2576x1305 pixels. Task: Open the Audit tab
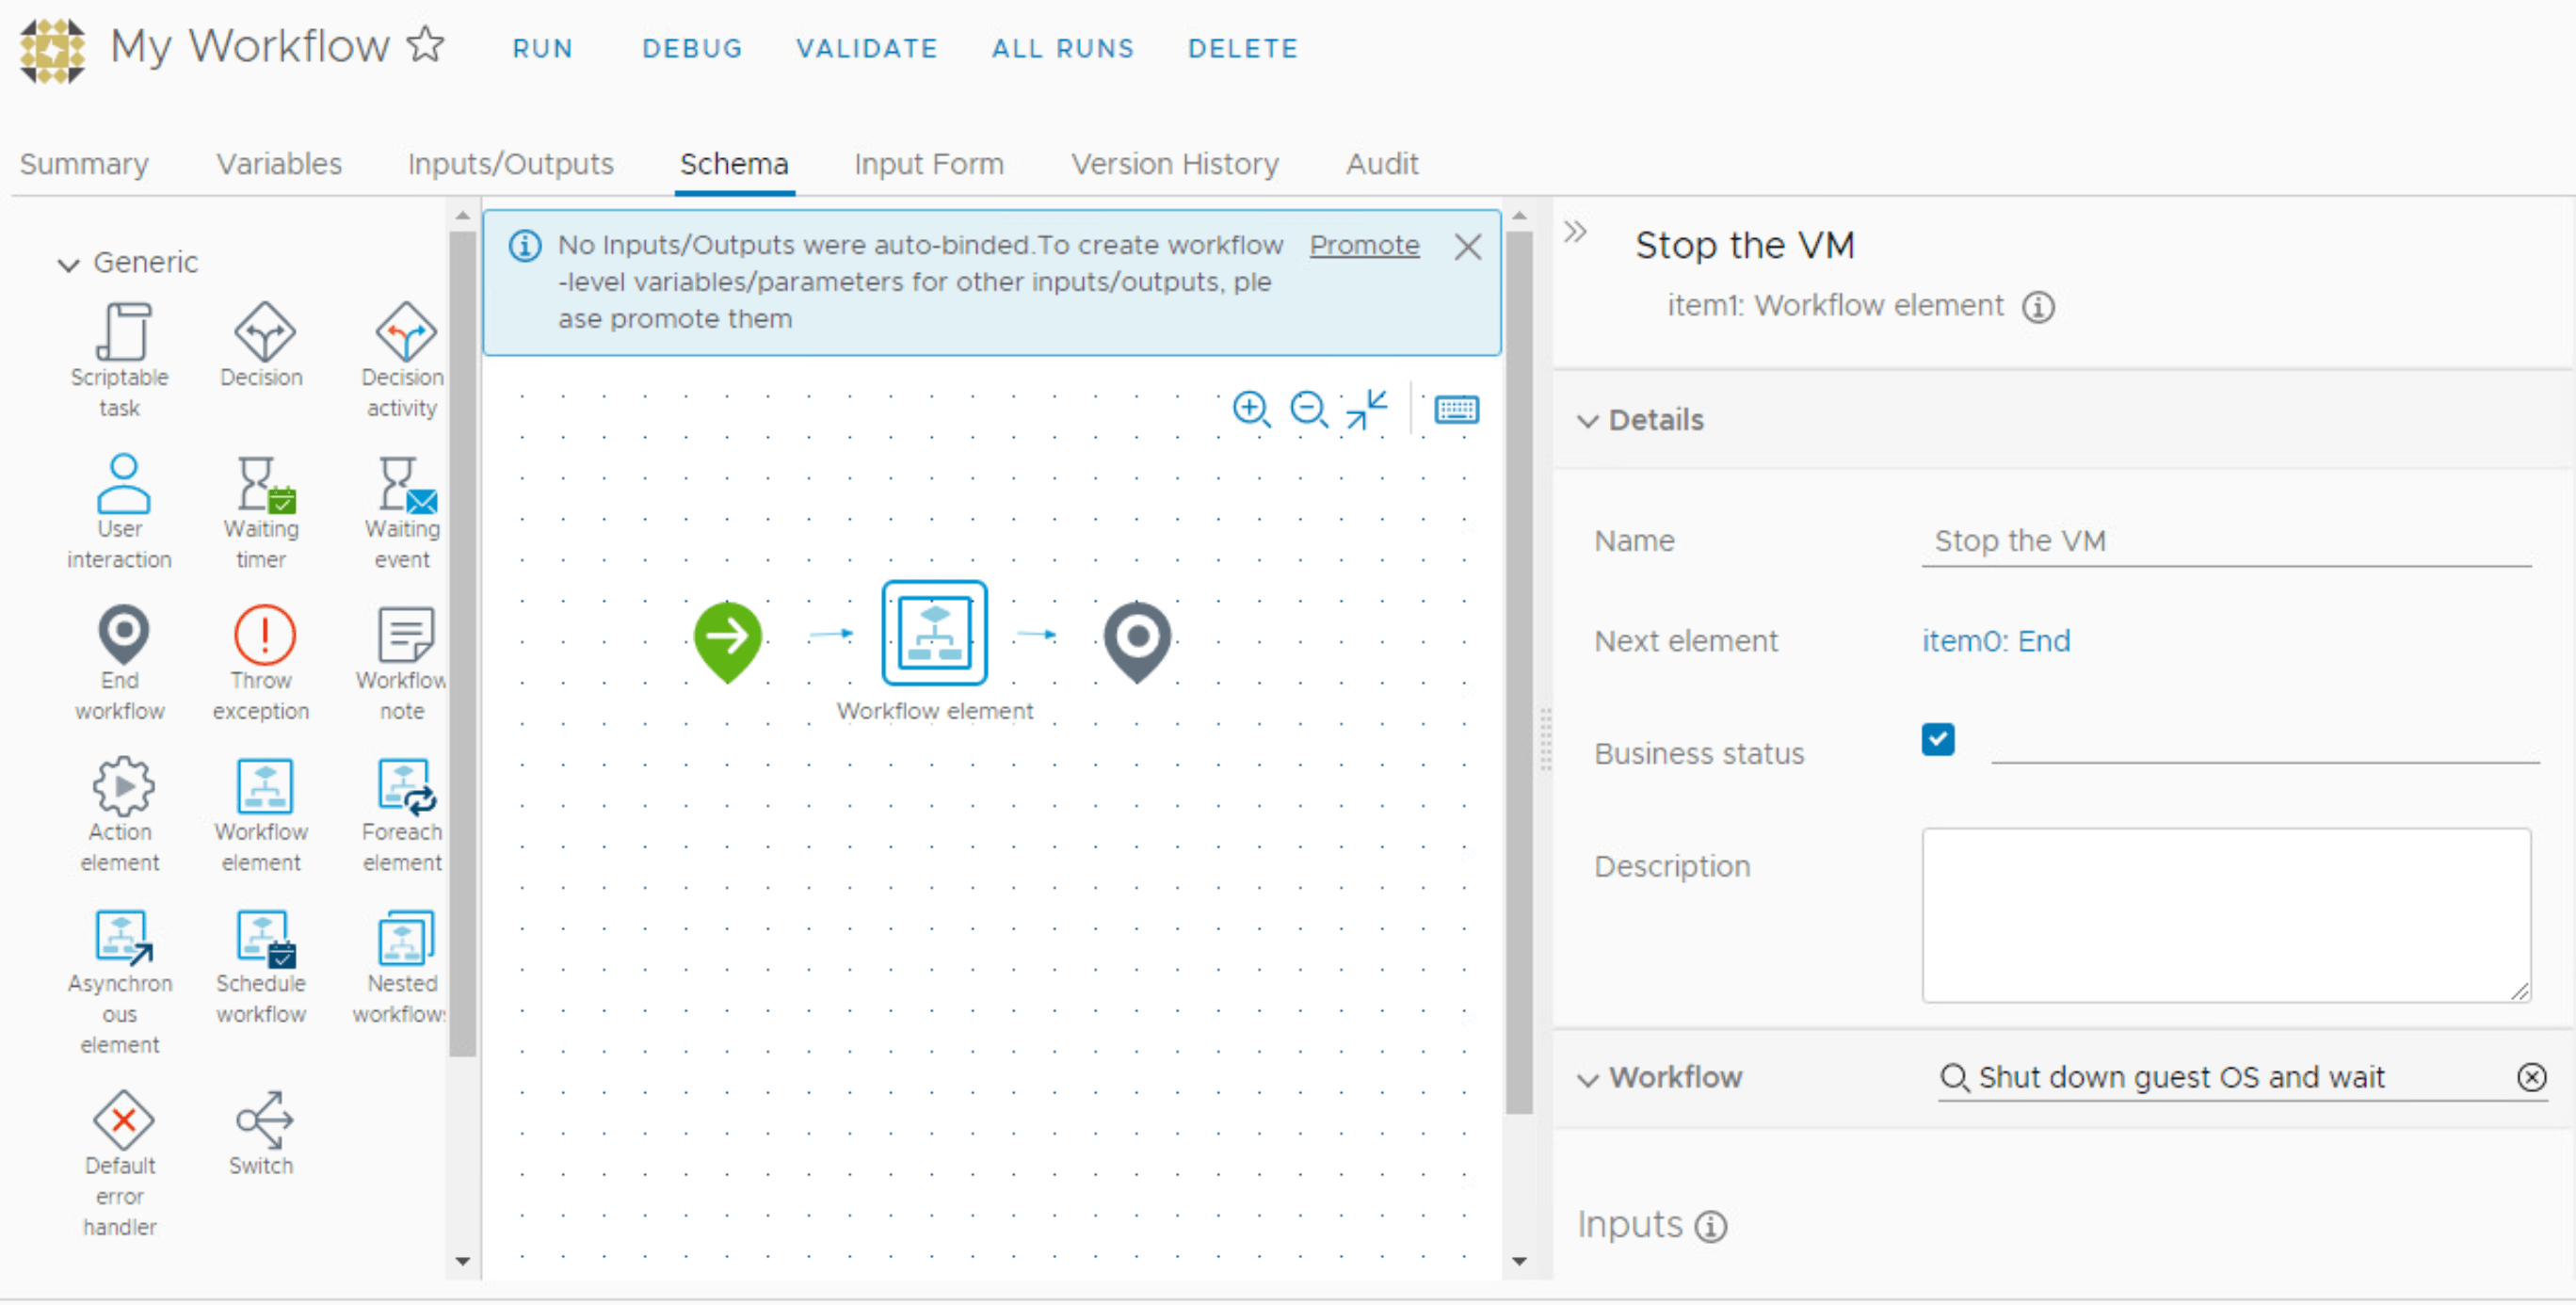[x=1382, y=164]
